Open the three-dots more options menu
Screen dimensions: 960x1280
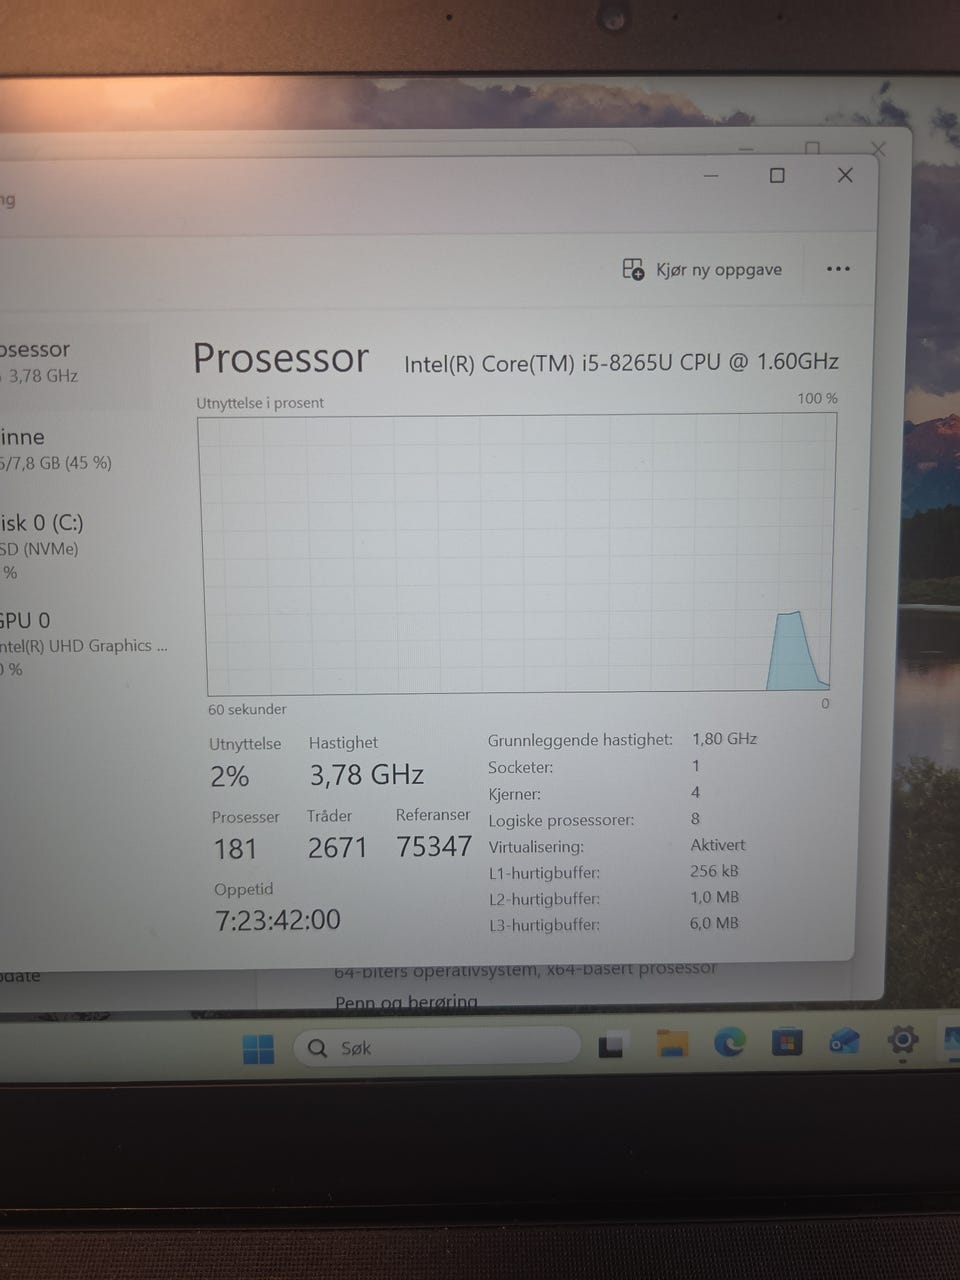click(838, 269)
